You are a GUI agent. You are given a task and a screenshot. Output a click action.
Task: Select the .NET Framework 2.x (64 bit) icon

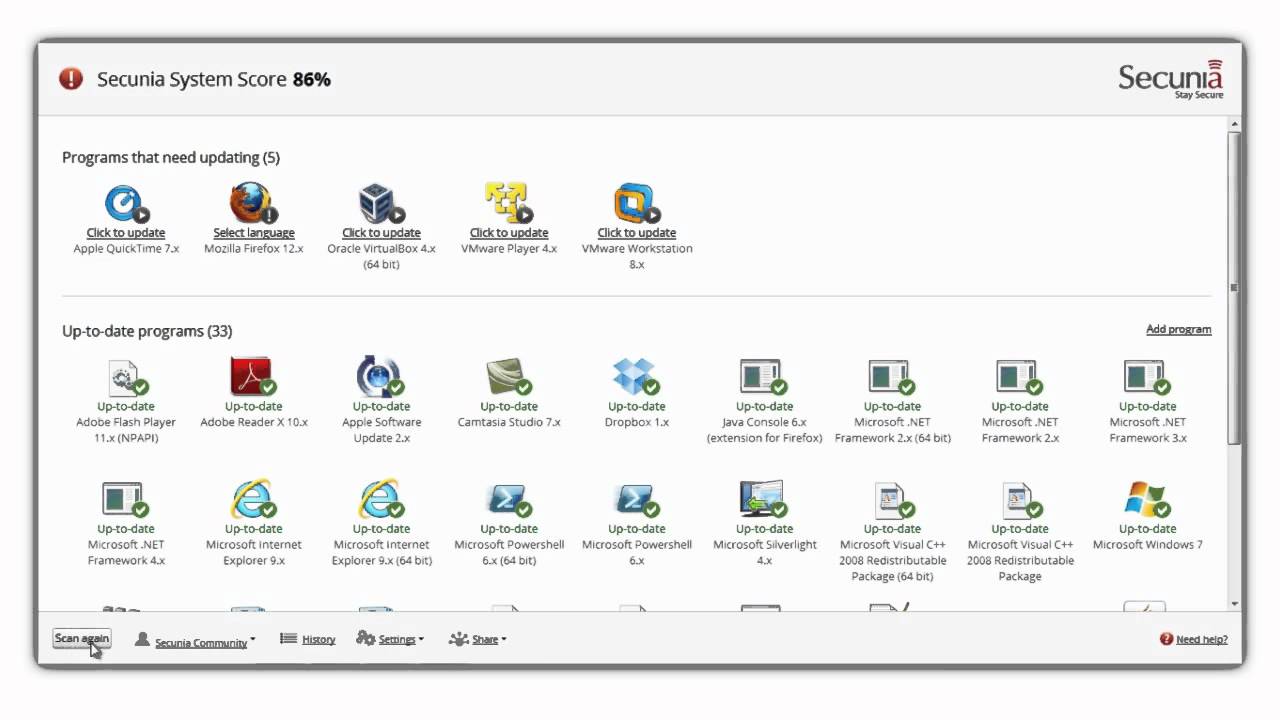tap(892, 377)
